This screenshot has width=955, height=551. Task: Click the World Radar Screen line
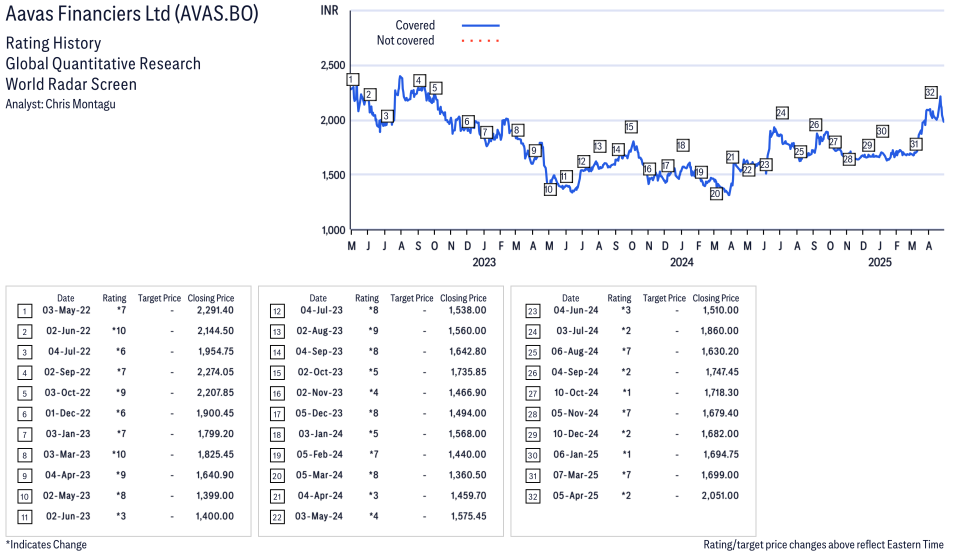pyautogui.click(x=71, y=84)
